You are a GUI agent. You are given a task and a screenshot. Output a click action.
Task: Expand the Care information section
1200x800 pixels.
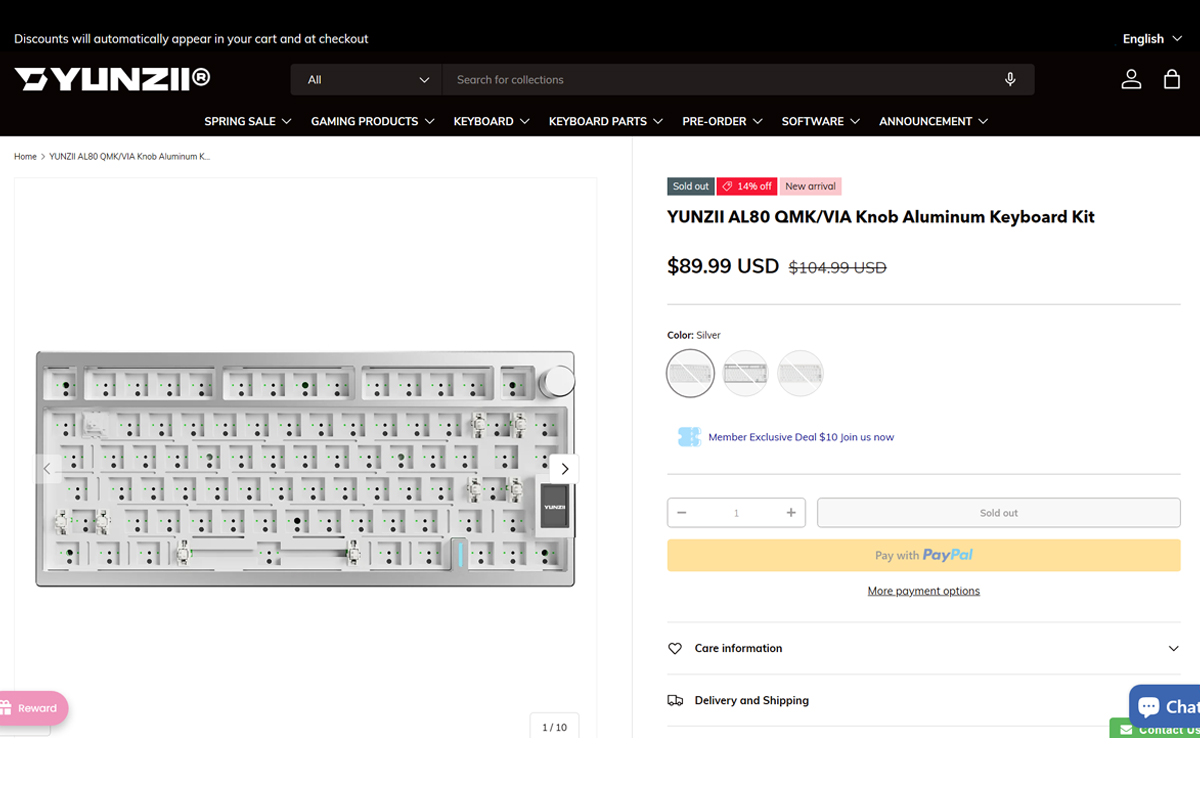(x=924, y=648)
